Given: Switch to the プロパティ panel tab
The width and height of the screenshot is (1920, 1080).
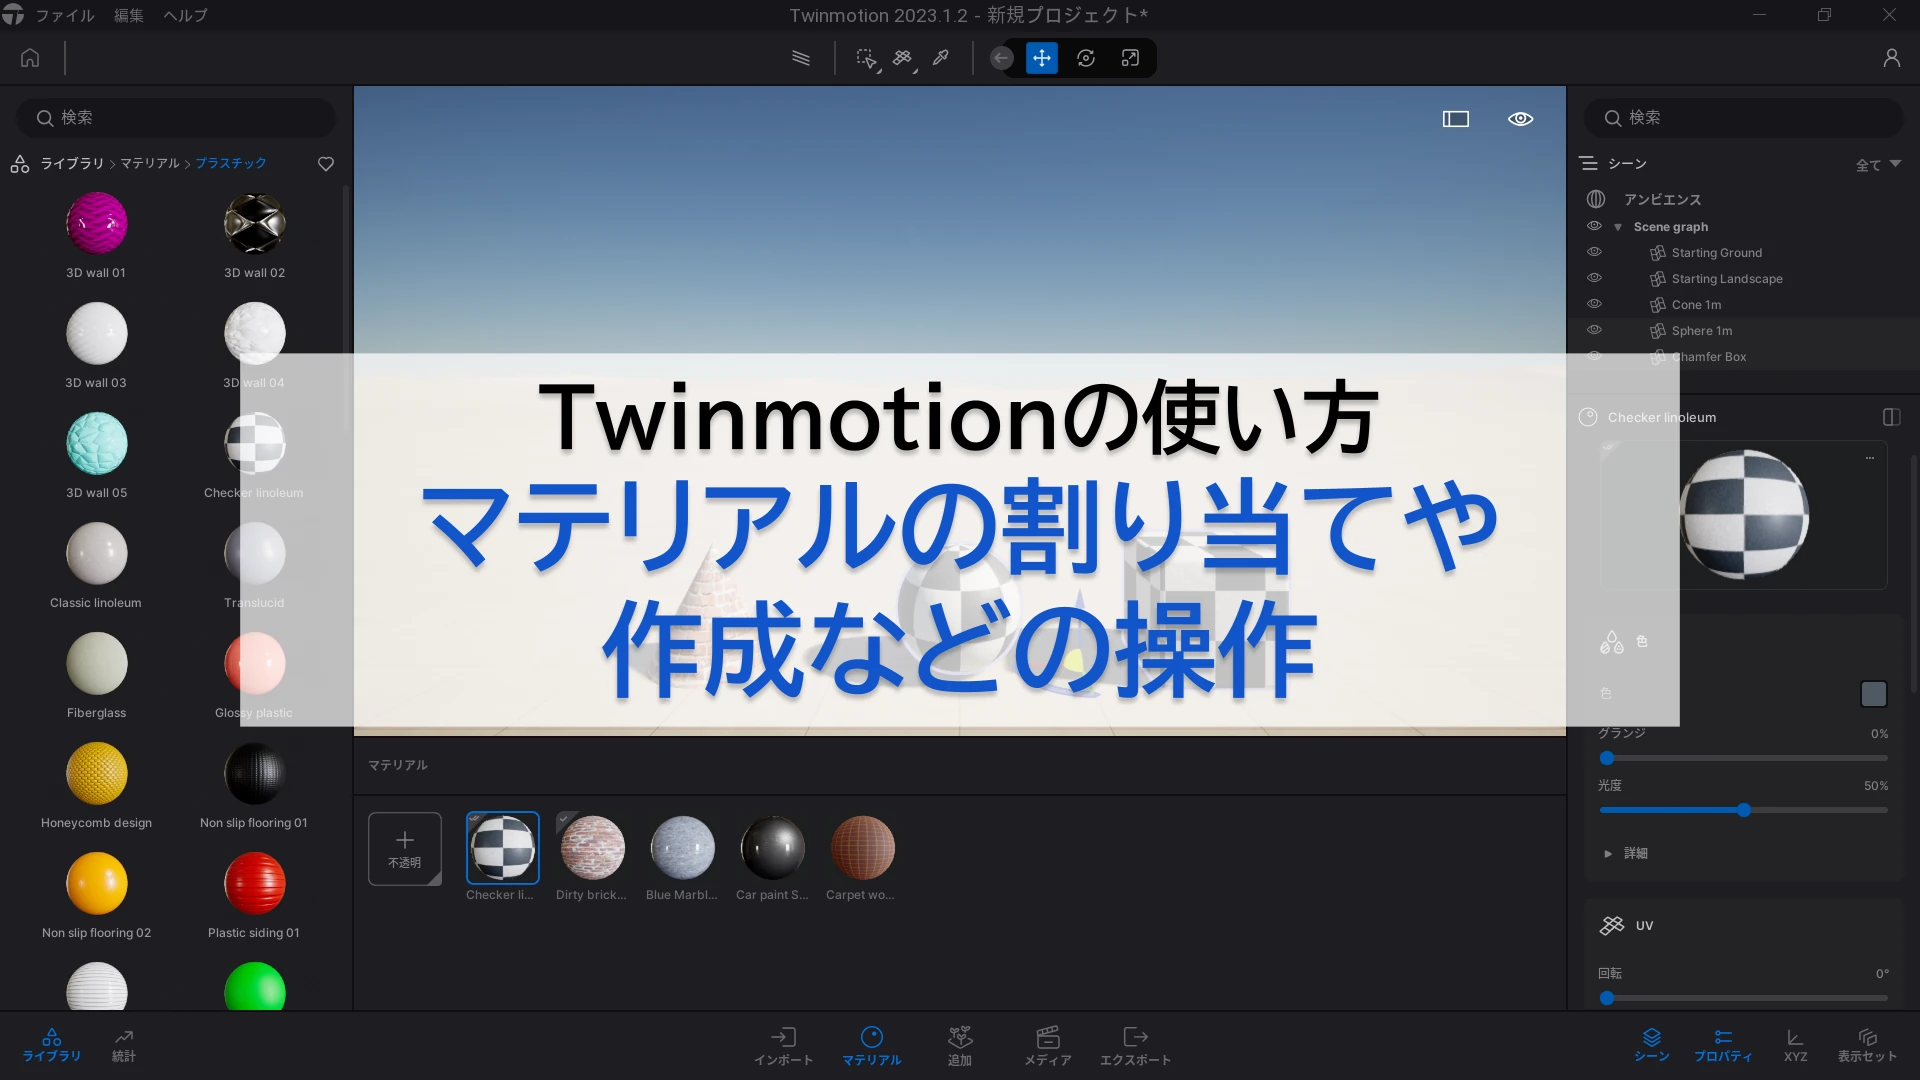Looking at the screenshot, I should [x=1723, y=1044].
